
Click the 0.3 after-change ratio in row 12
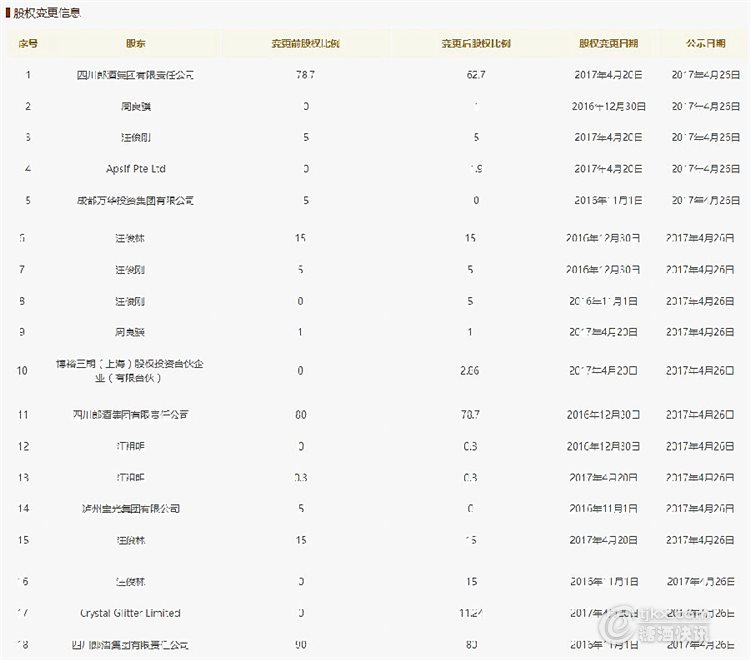470,446
